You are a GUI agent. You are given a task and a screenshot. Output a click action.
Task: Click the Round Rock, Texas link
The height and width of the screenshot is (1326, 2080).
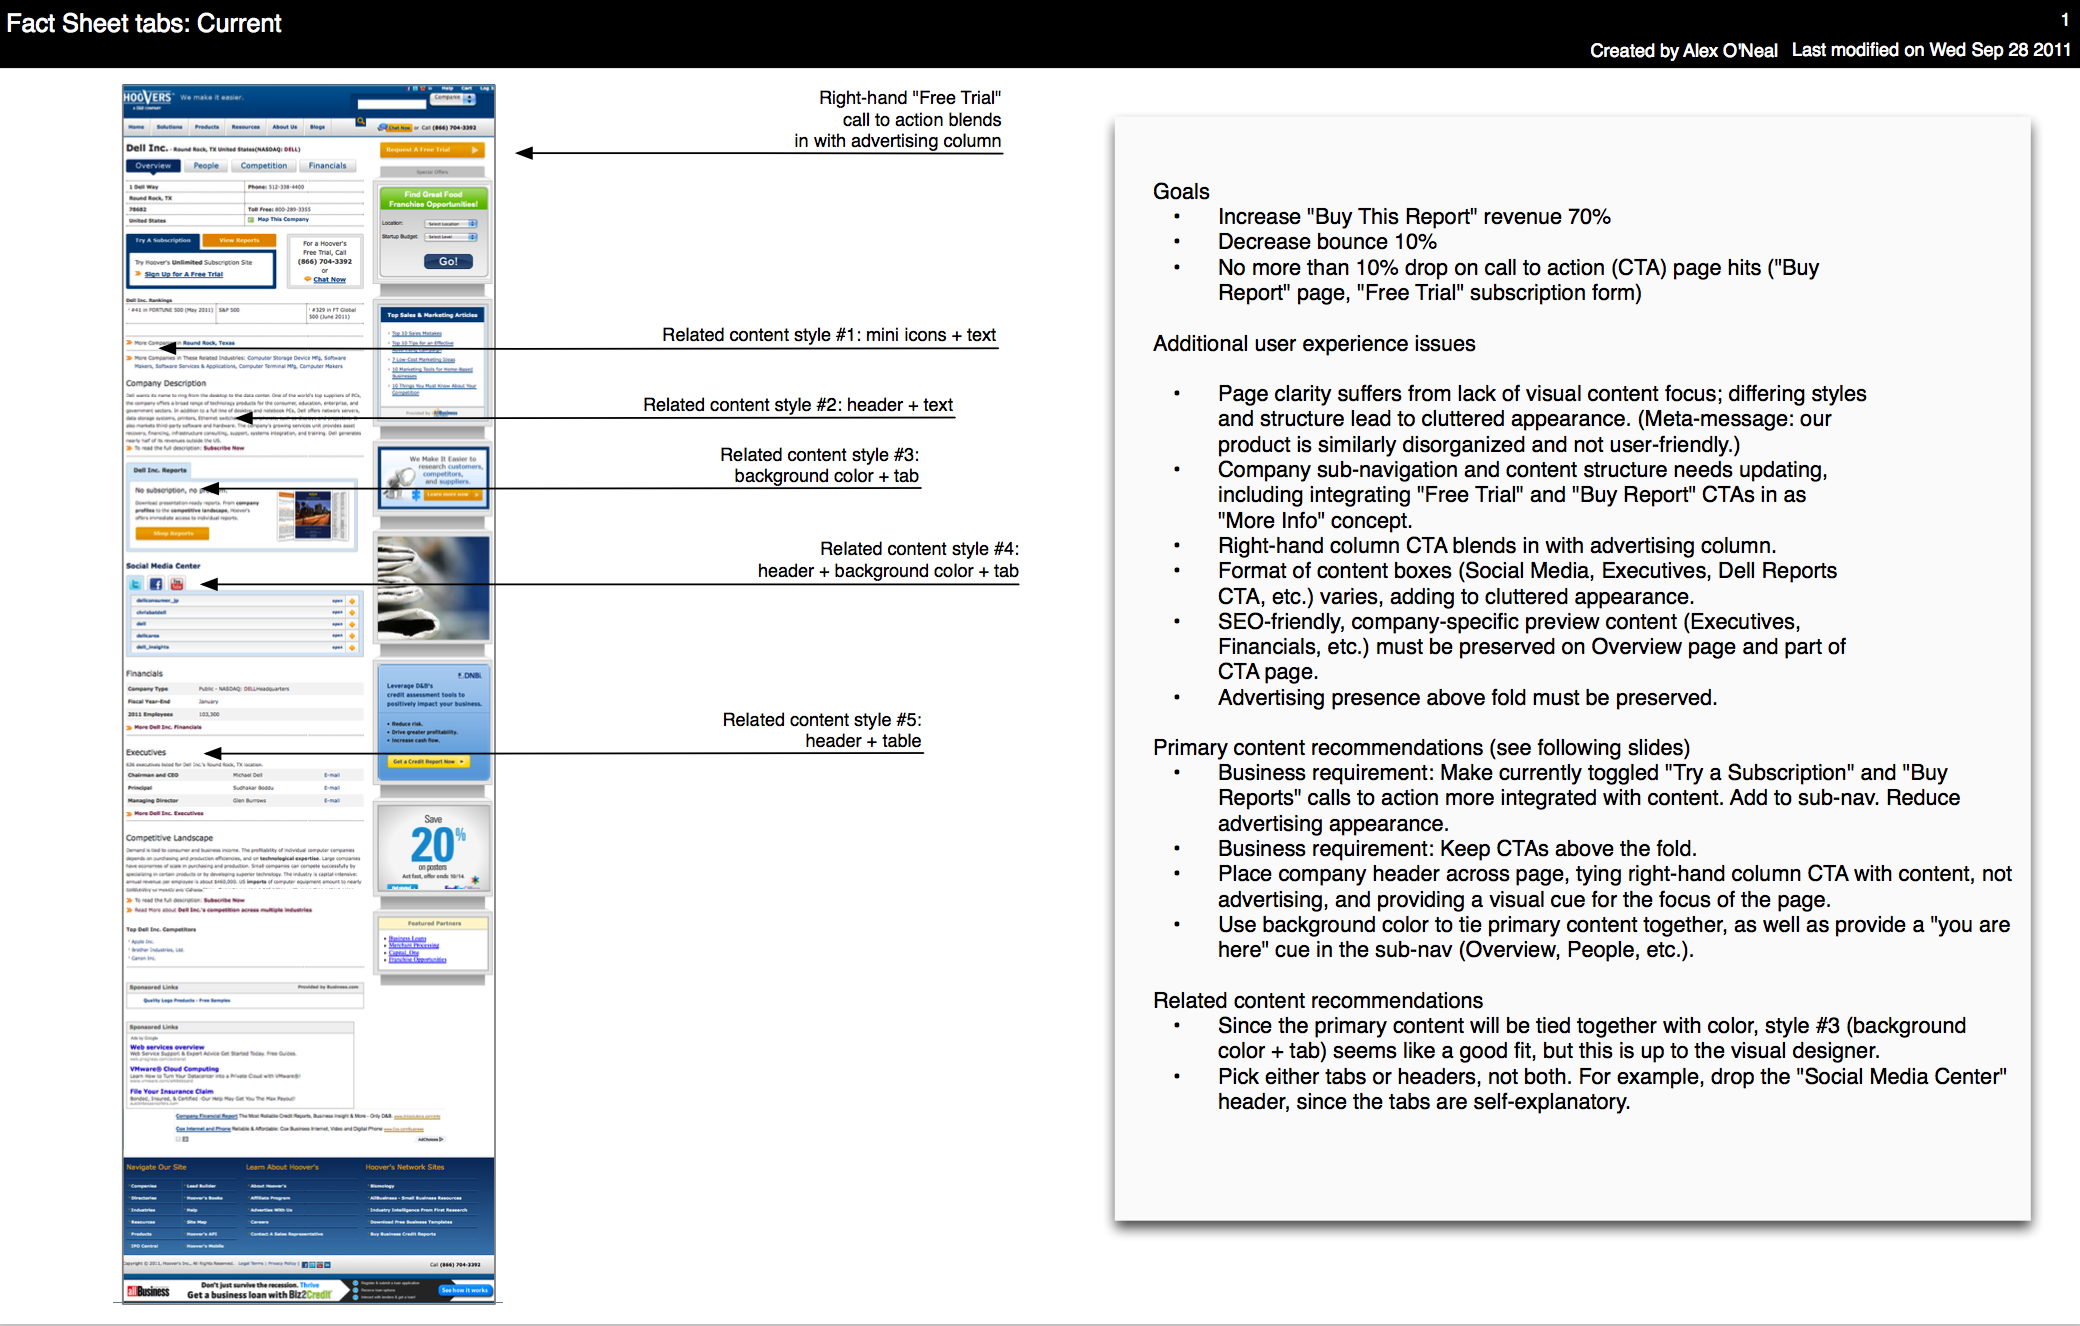[x=209, y=343]
